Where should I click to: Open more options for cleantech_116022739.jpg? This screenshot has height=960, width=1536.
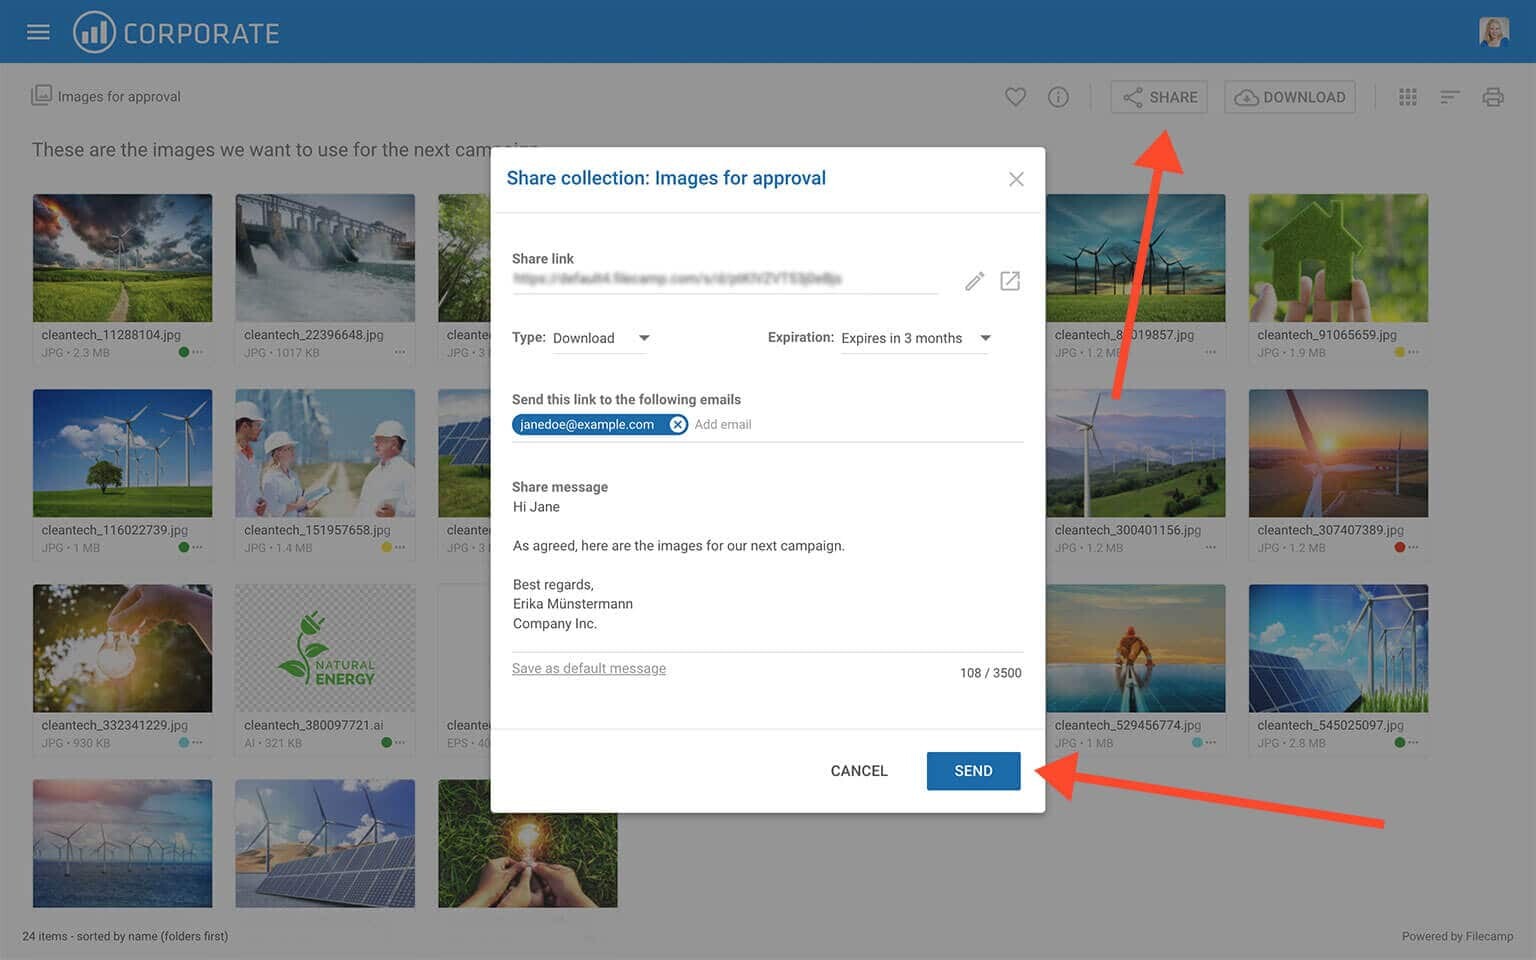tap(198, 547)
